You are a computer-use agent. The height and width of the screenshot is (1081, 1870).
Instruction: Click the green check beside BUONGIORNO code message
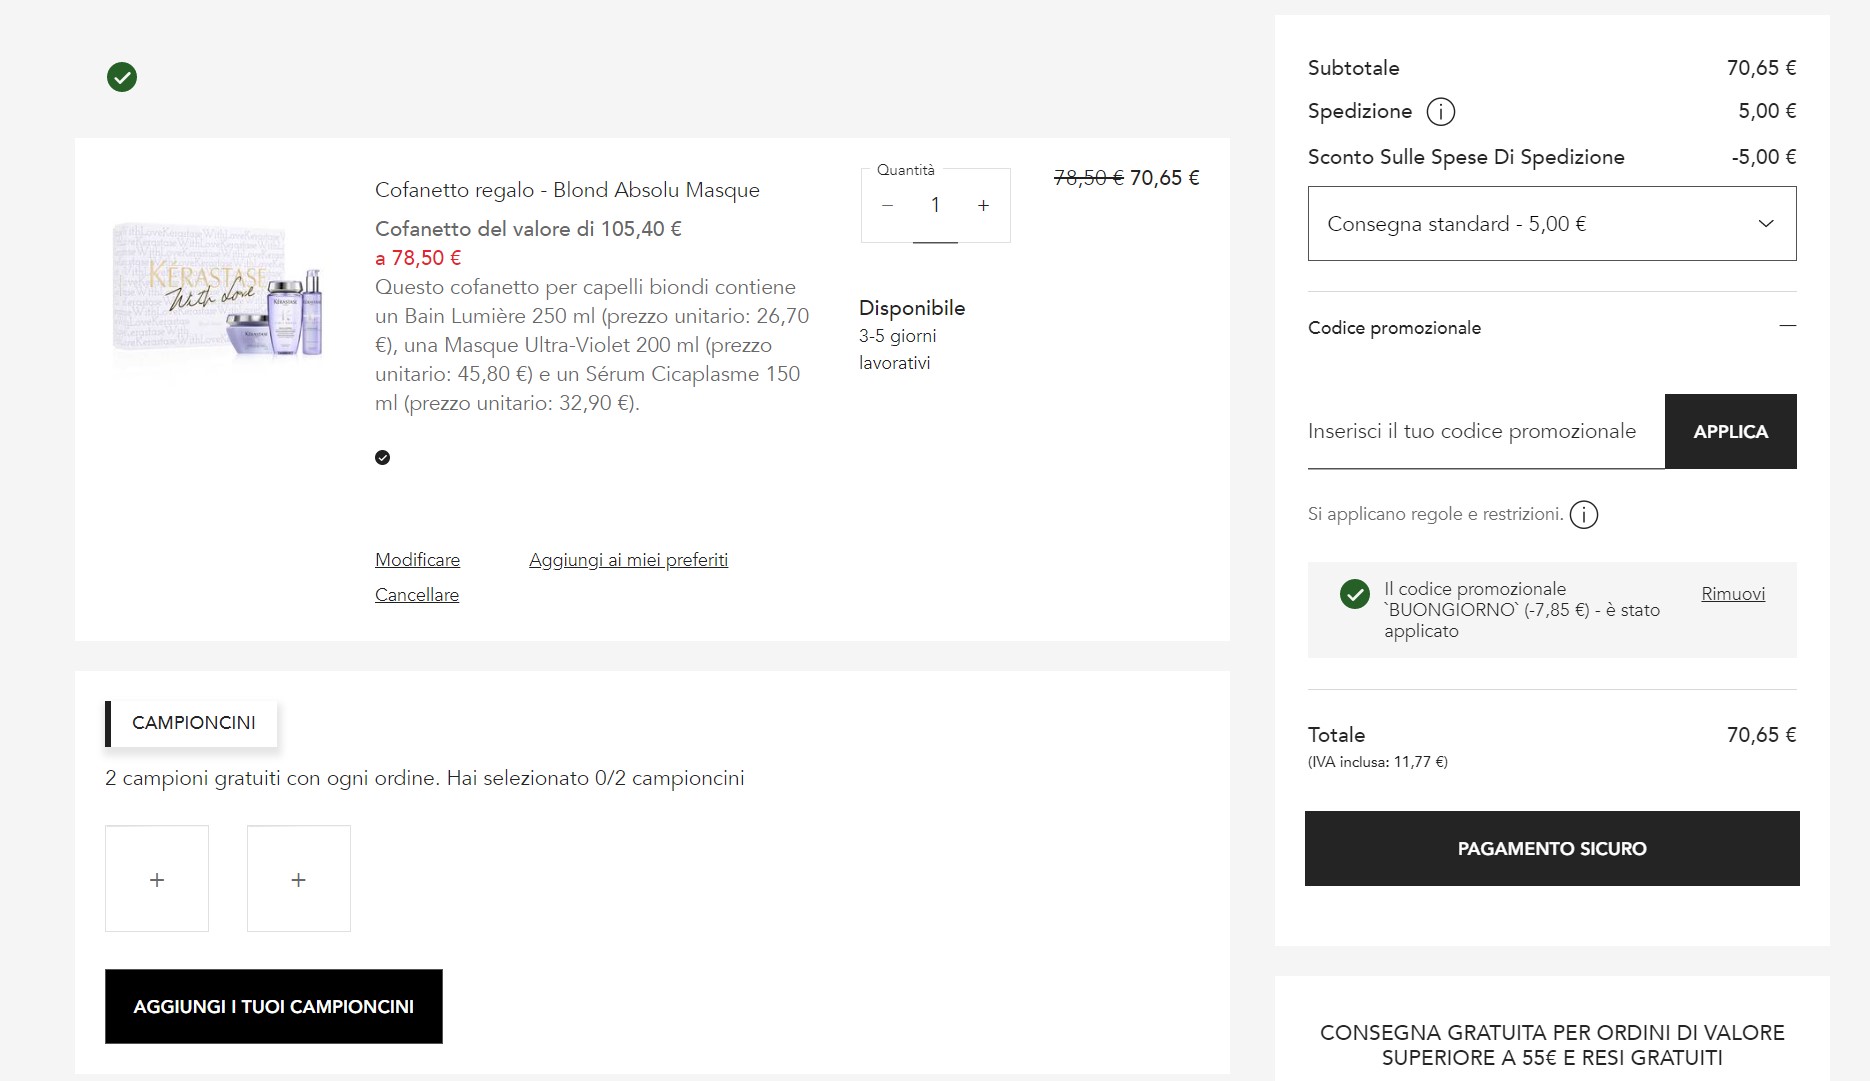click(x=1354, y=594)
